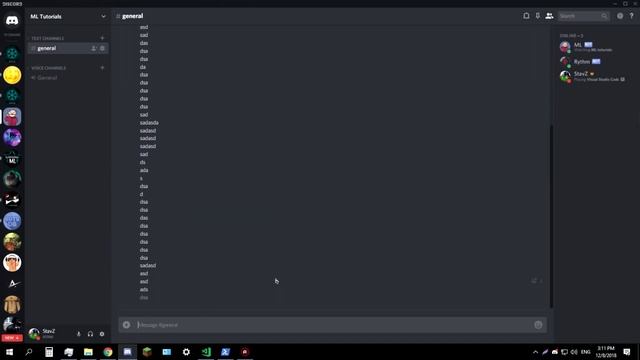Screen dimensions: 640x360
Task: Toggle microphone mute
Action: pyautogui.click(x=79, y=334)
